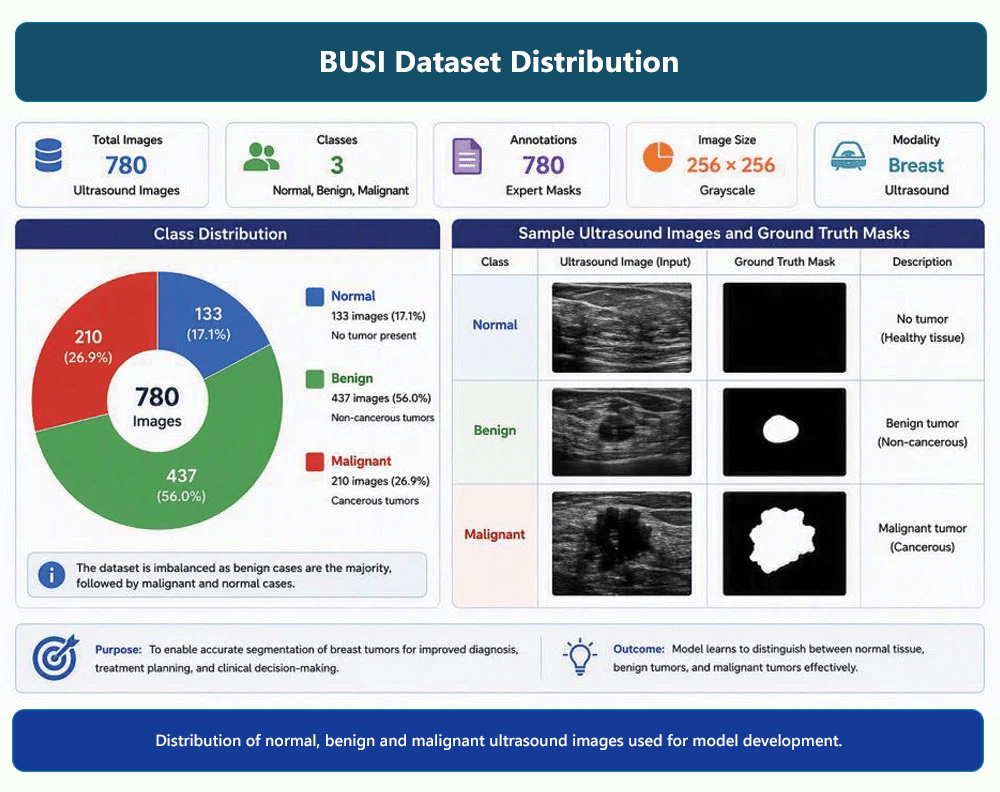Select the blue 133 (17.1%) donut segment
The width and height of the screenshot is (1000, 792).
pos(209,323)
